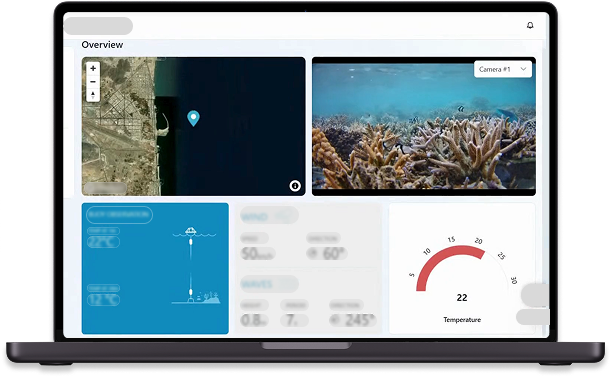
Task: Open notifications via the bell icon
Action: pyautogui.click(x=530, y=25)
